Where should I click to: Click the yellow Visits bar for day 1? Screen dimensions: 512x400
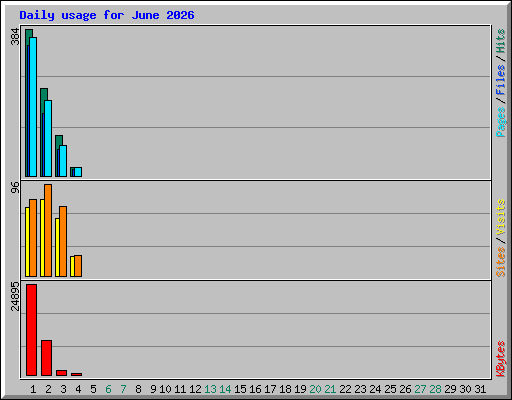coord(27,242)
